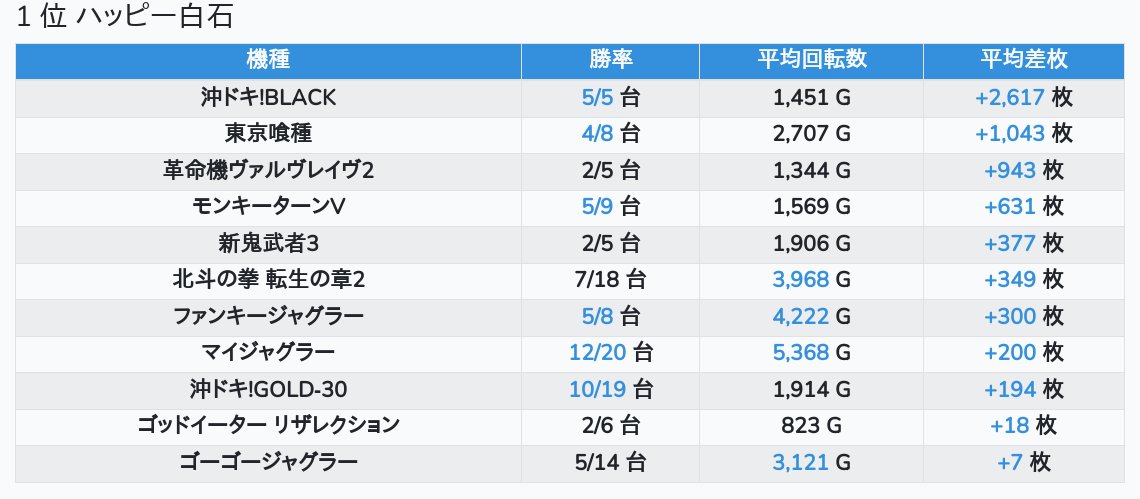Click the 新鬼武者3 machine name
This screenshot has height=499, width=1140.
pos(268,243)
